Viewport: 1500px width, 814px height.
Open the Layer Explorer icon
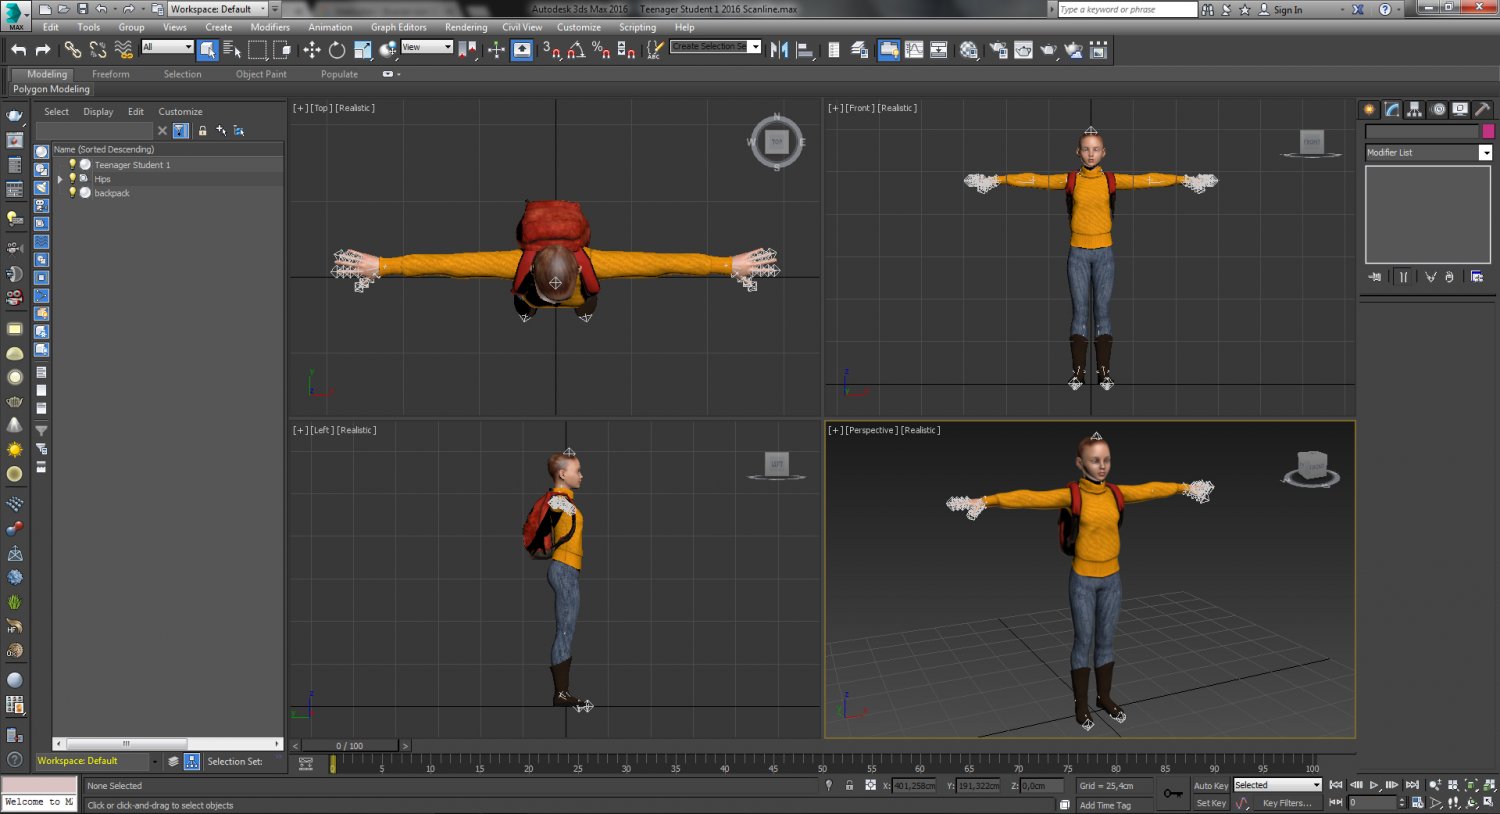[x=859, y=49]
